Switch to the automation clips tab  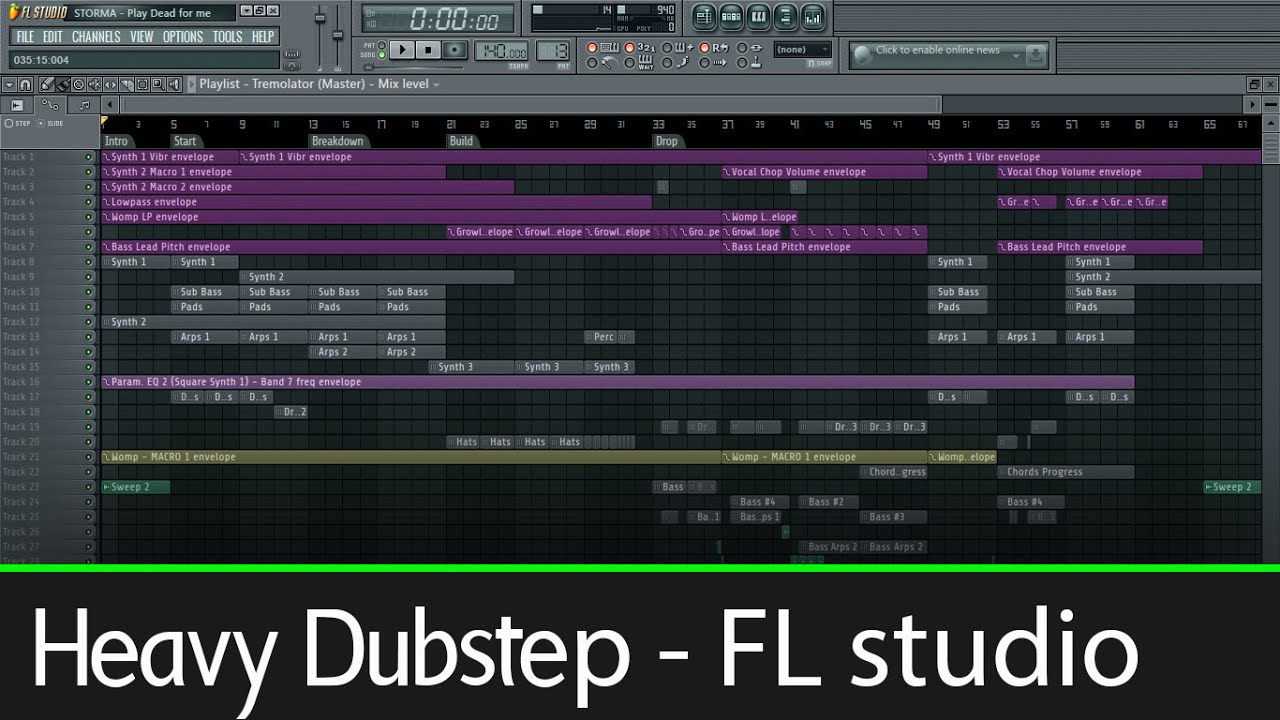tap(50, 105)
